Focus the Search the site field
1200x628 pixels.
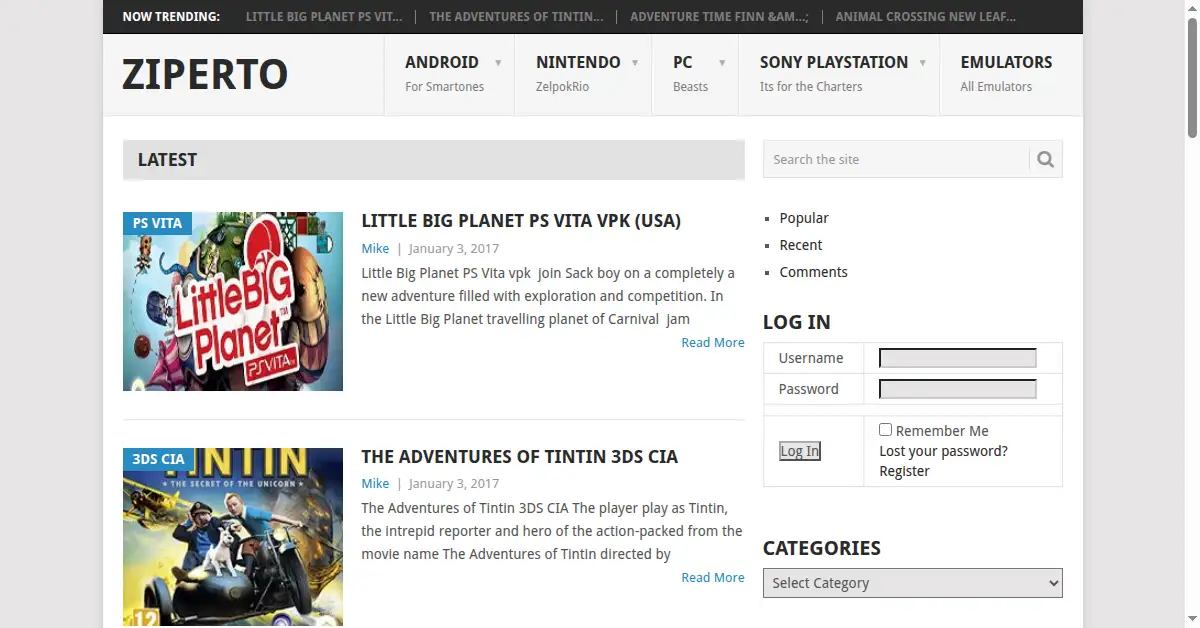pyautogui.click(x=896, y=159)
